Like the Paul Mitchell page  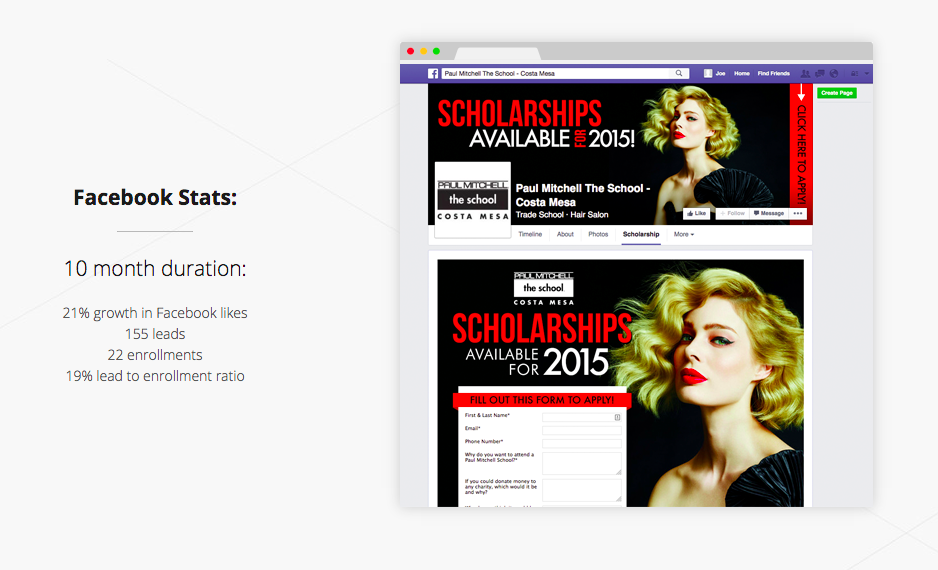pos(696,214)
